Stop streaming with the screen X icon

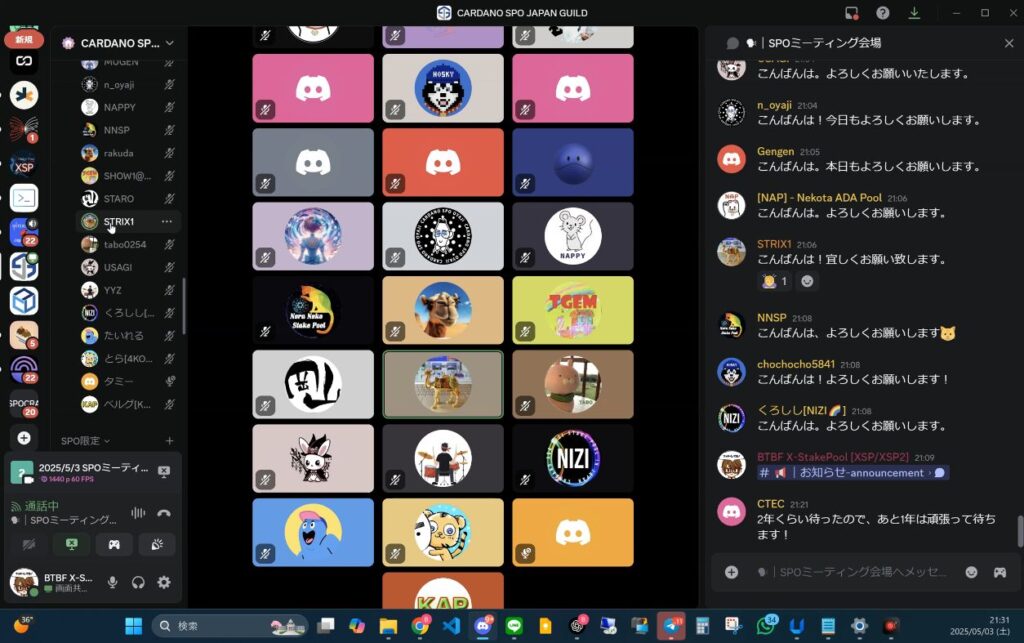[164, 471]
